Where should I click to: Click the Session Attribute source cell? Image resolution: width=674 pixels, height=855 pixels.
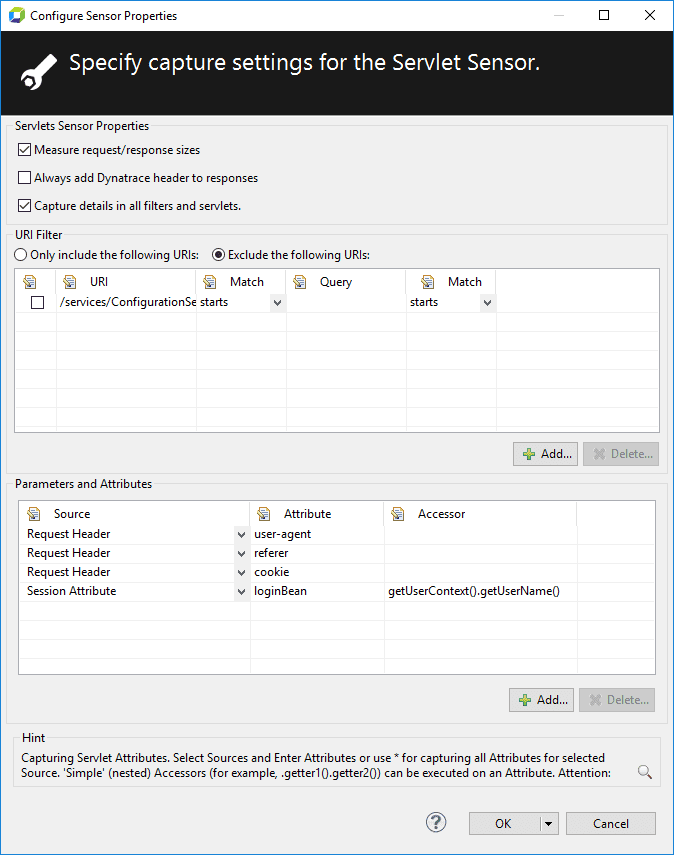[x=127, y=592]
